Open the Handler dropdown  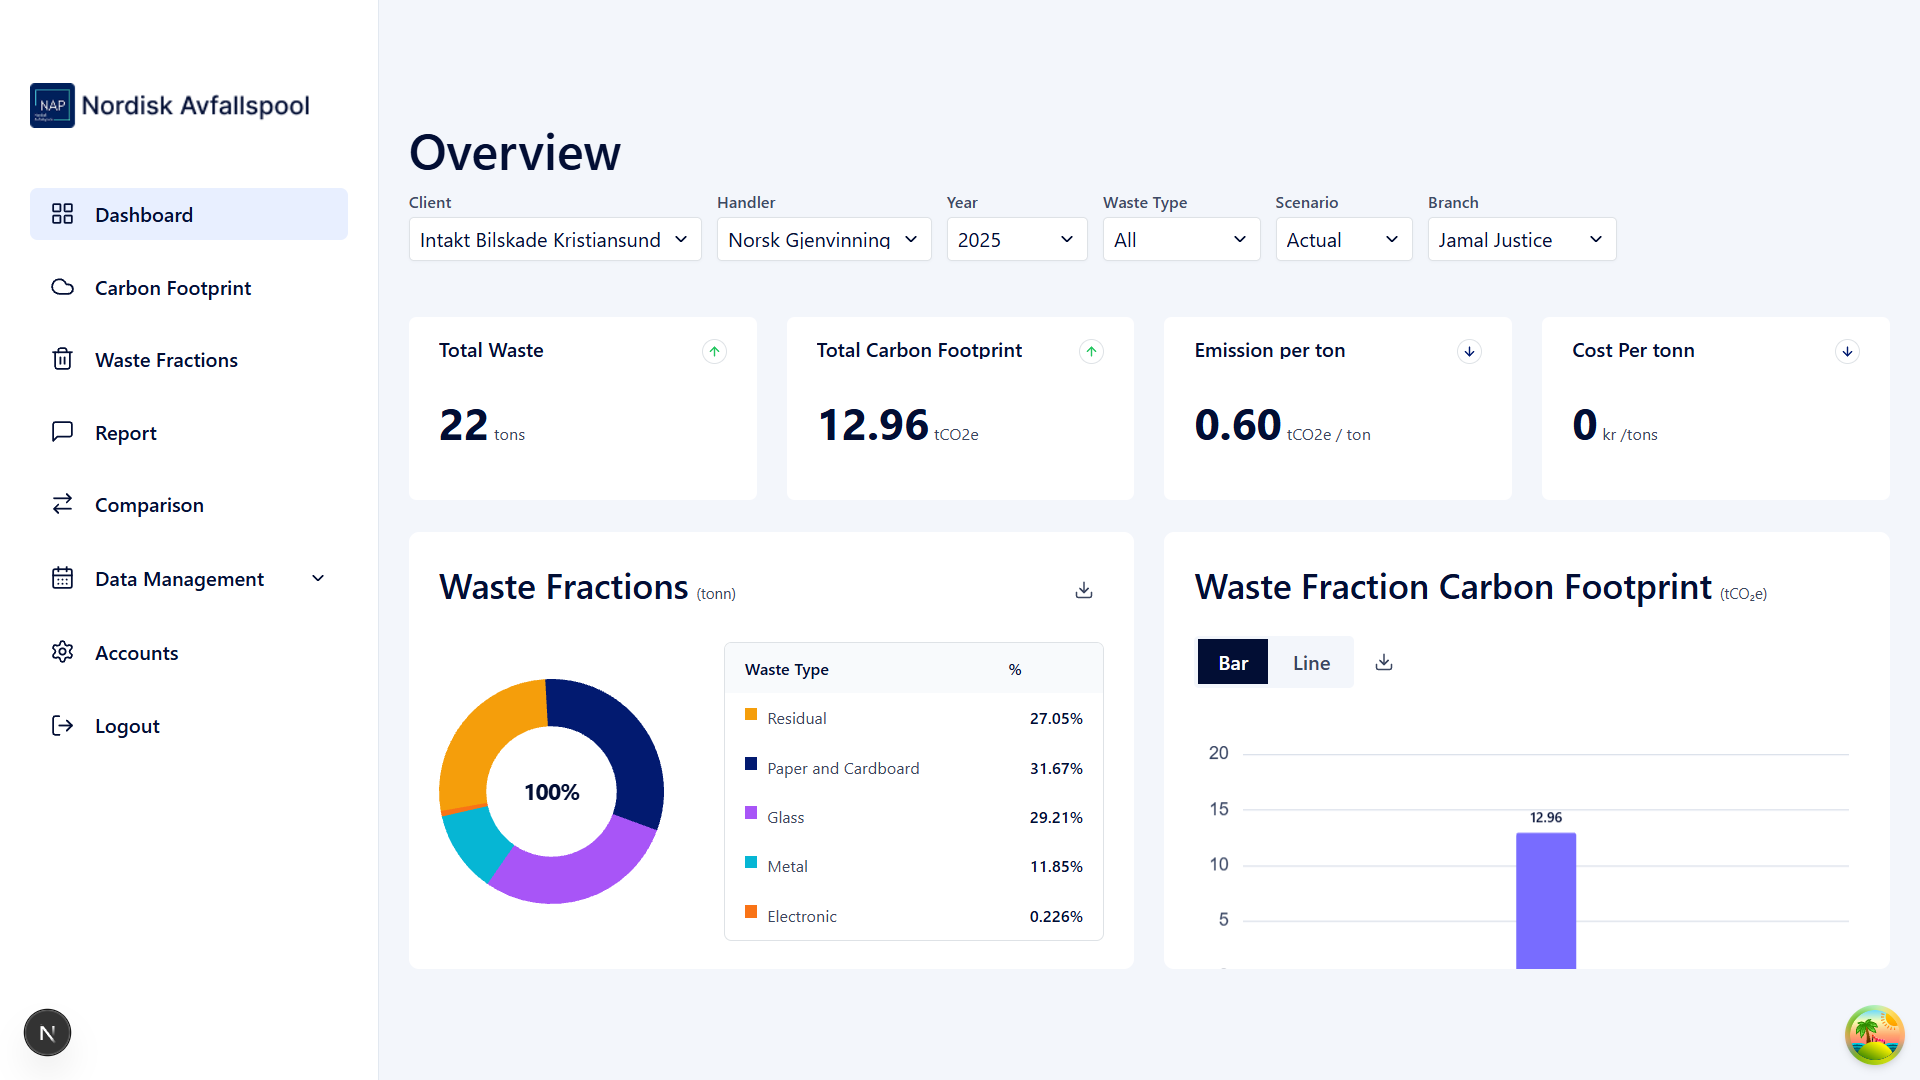(x=824, y=239)
